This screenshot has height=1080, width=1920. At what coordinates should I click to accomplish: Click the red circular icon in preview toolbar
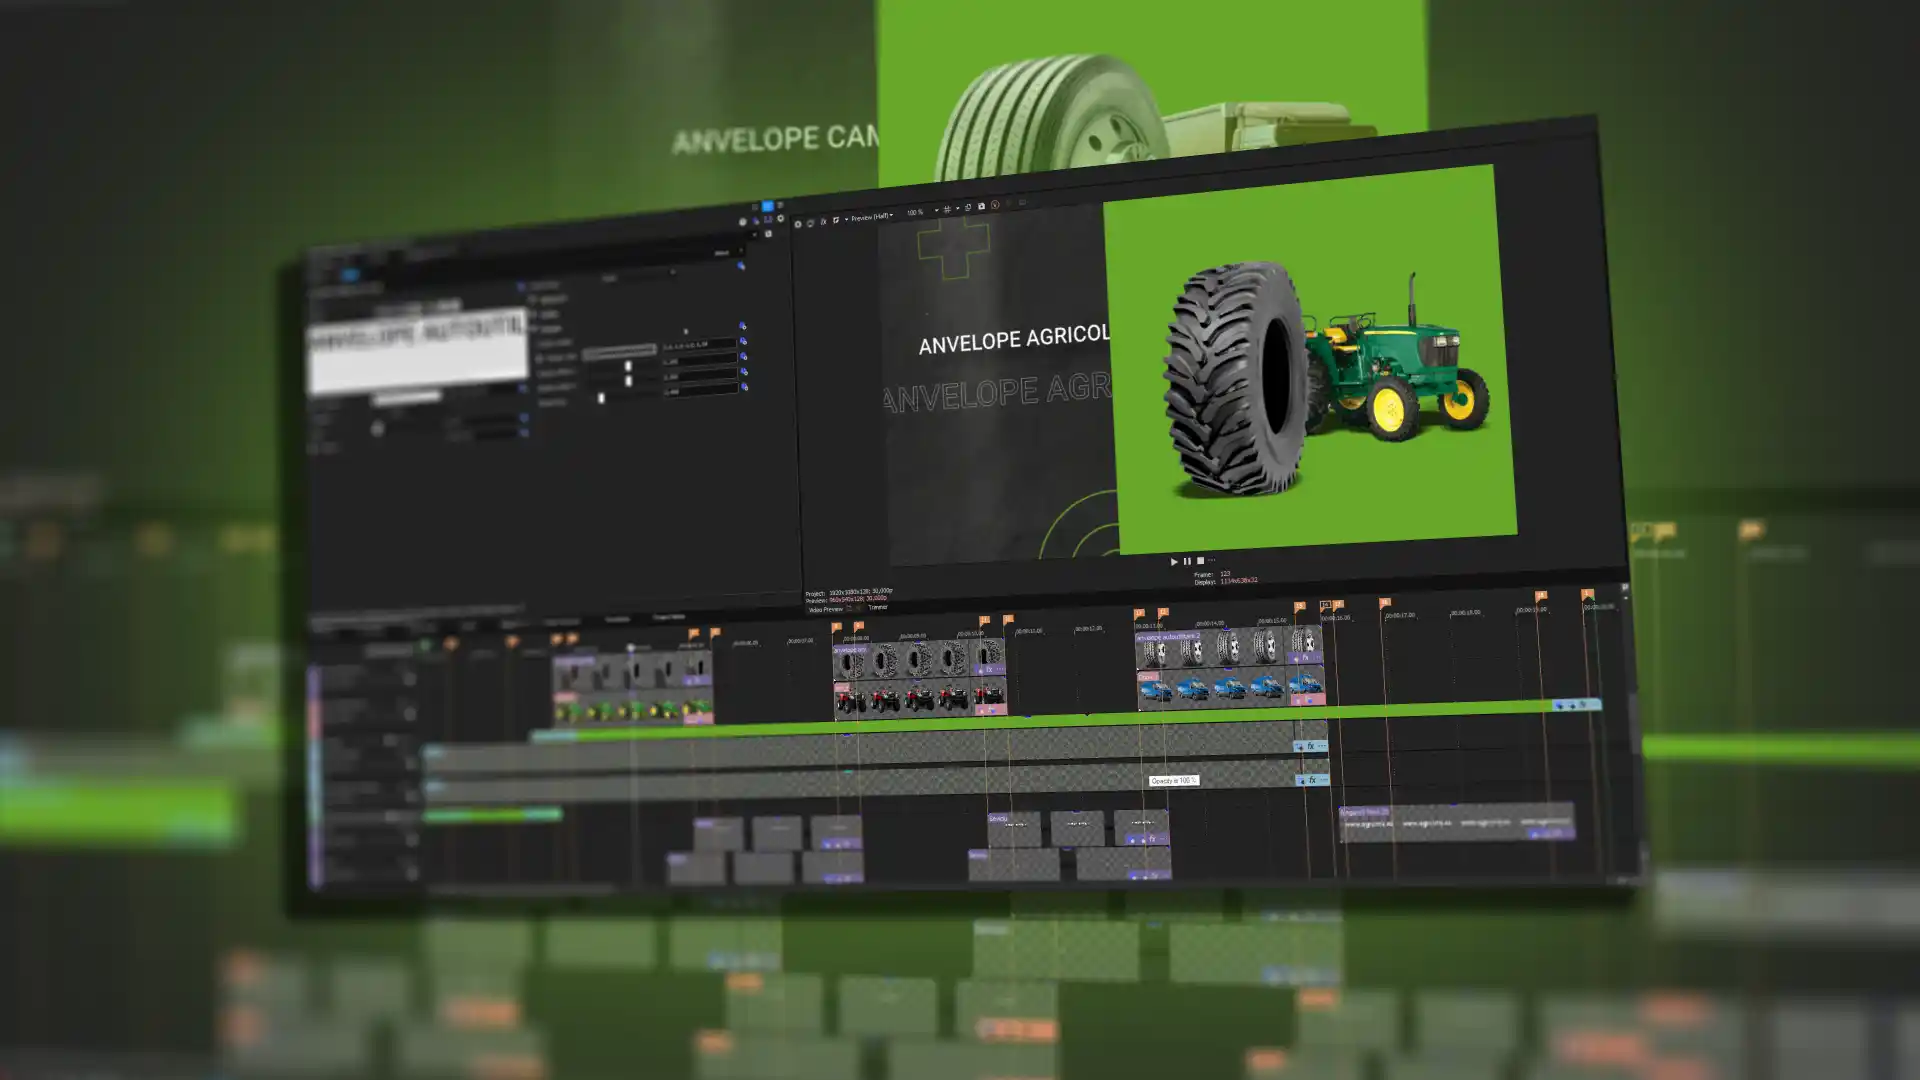[995, 206]
